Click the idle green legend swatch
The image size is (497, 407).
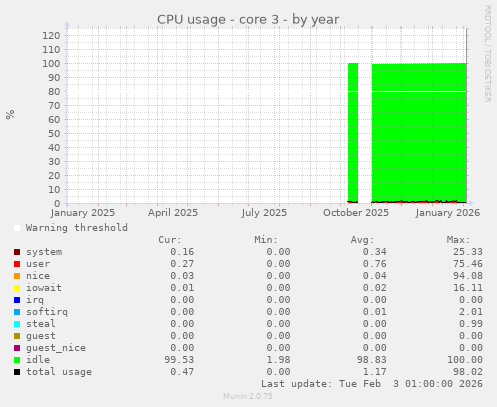(x=17, y=360)
